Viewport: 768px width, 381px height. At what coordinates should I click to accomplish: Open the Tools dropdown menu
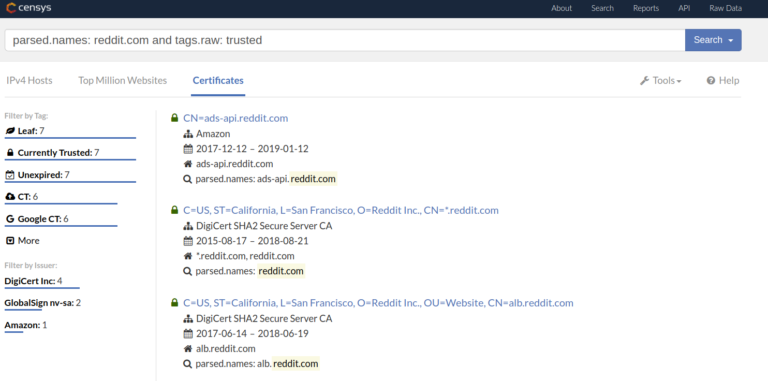click(661, 81)
